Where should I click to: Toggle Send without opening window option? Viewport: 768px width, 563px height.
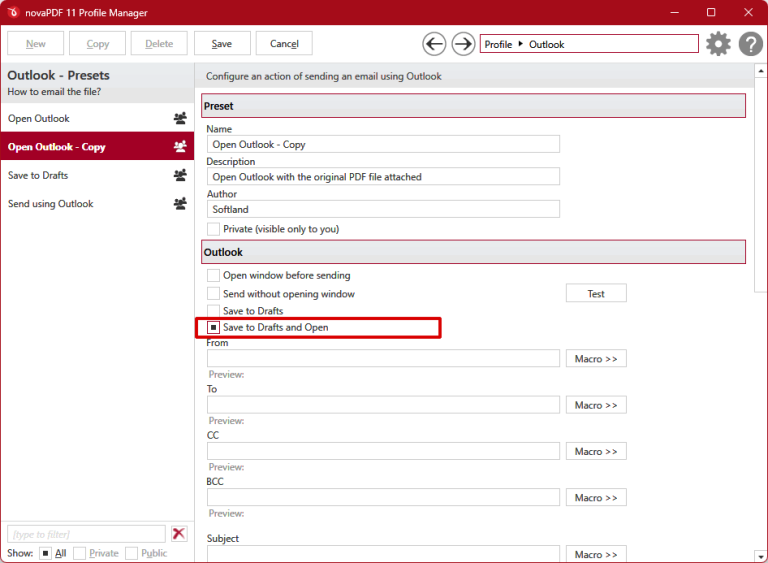(x=213, y=294)
